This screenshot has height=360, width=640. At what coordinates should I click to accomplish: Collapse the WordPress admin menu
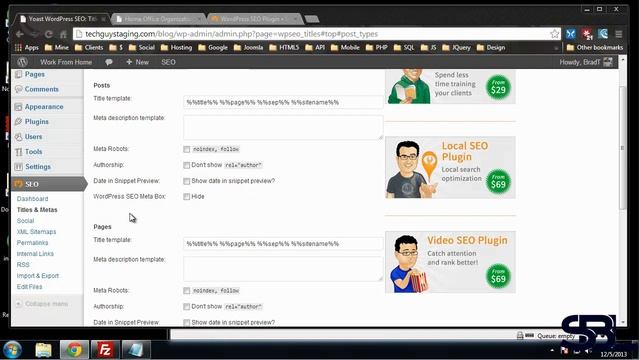(x=42, y=304)
